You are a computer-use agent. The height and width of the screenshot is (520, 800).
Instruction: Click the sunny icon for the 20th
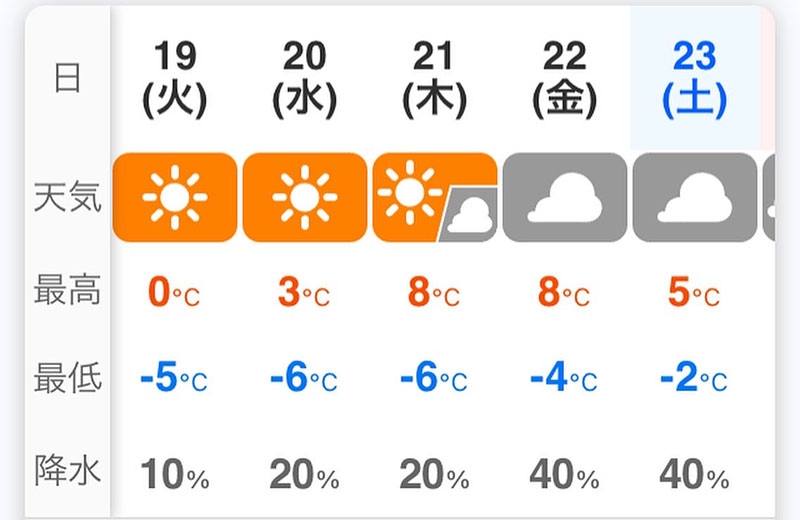305,197
